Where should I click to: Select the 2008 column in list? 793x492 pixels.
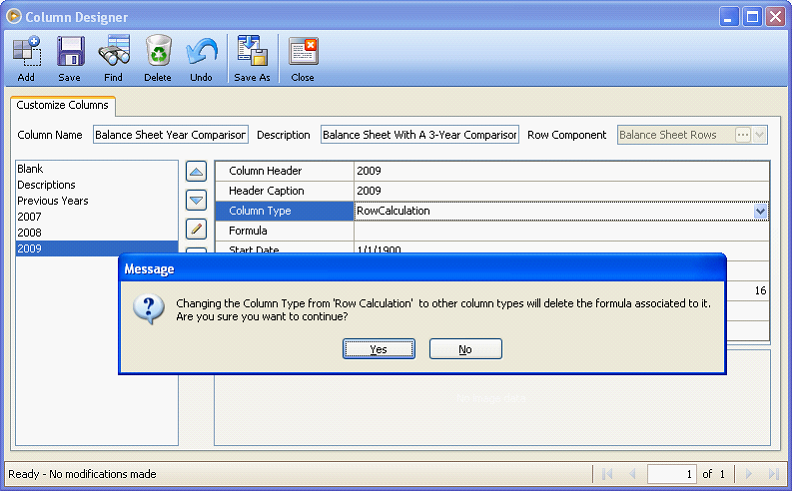tap(97, 233)
